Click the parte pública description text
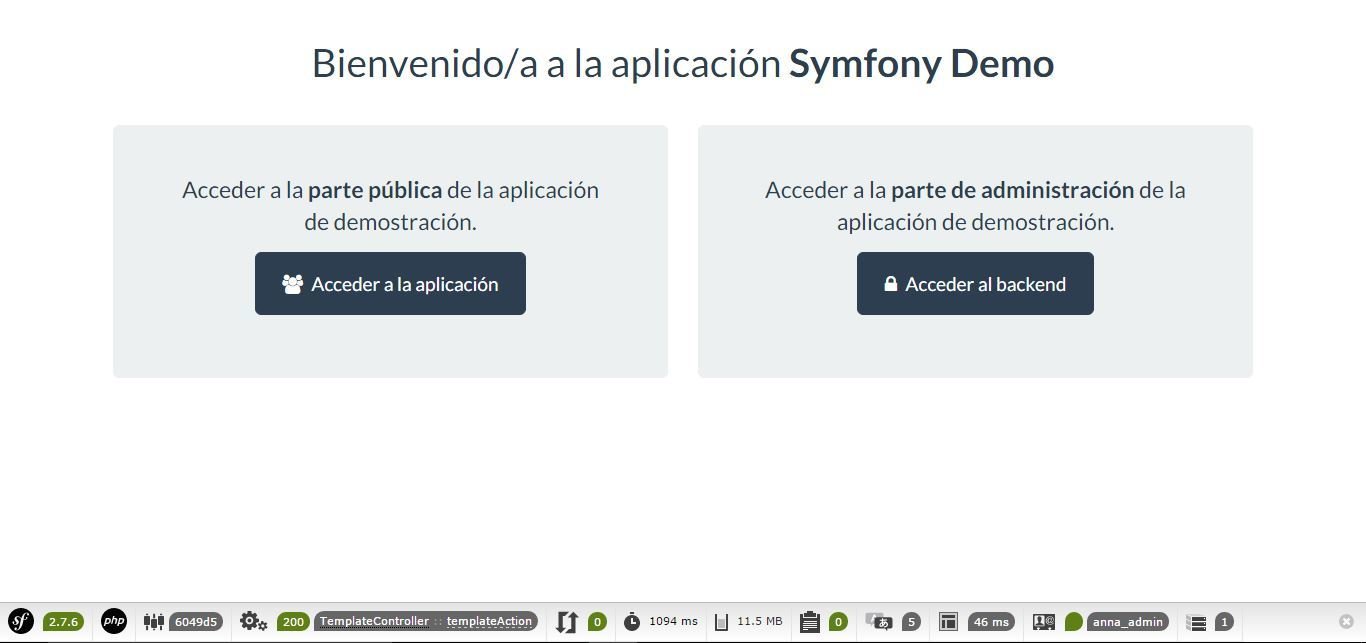The height and width of the screenshot is (643, 1366). click(390, 205)
